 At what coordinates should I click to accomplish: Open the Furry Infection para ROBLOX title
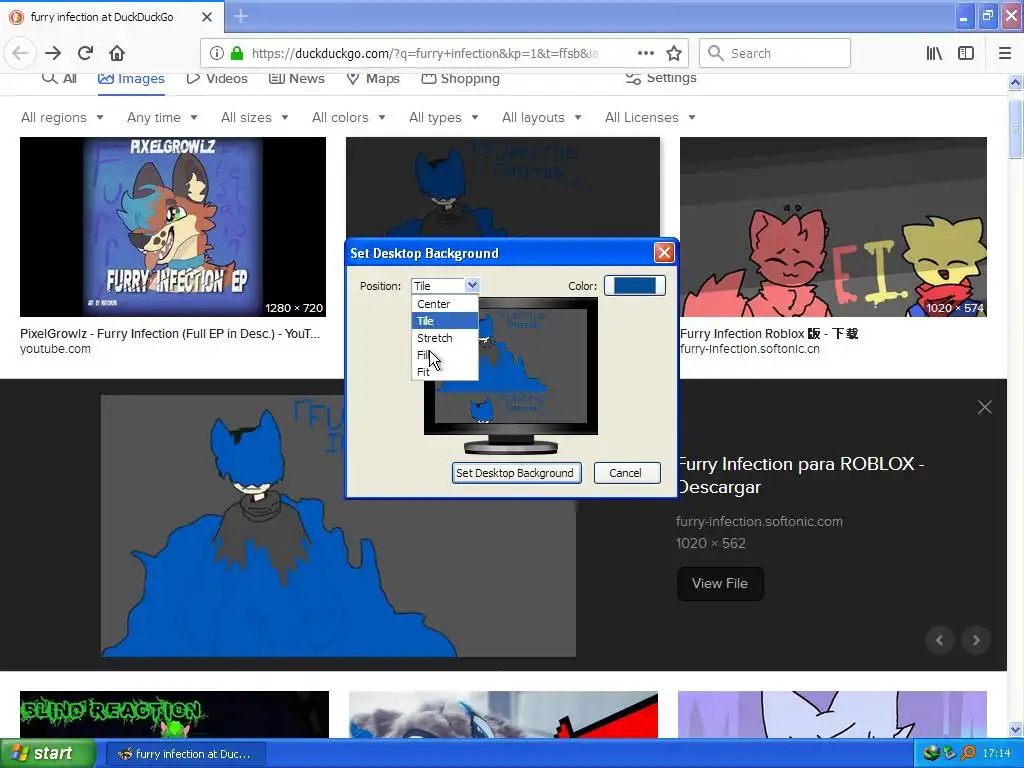801,475
